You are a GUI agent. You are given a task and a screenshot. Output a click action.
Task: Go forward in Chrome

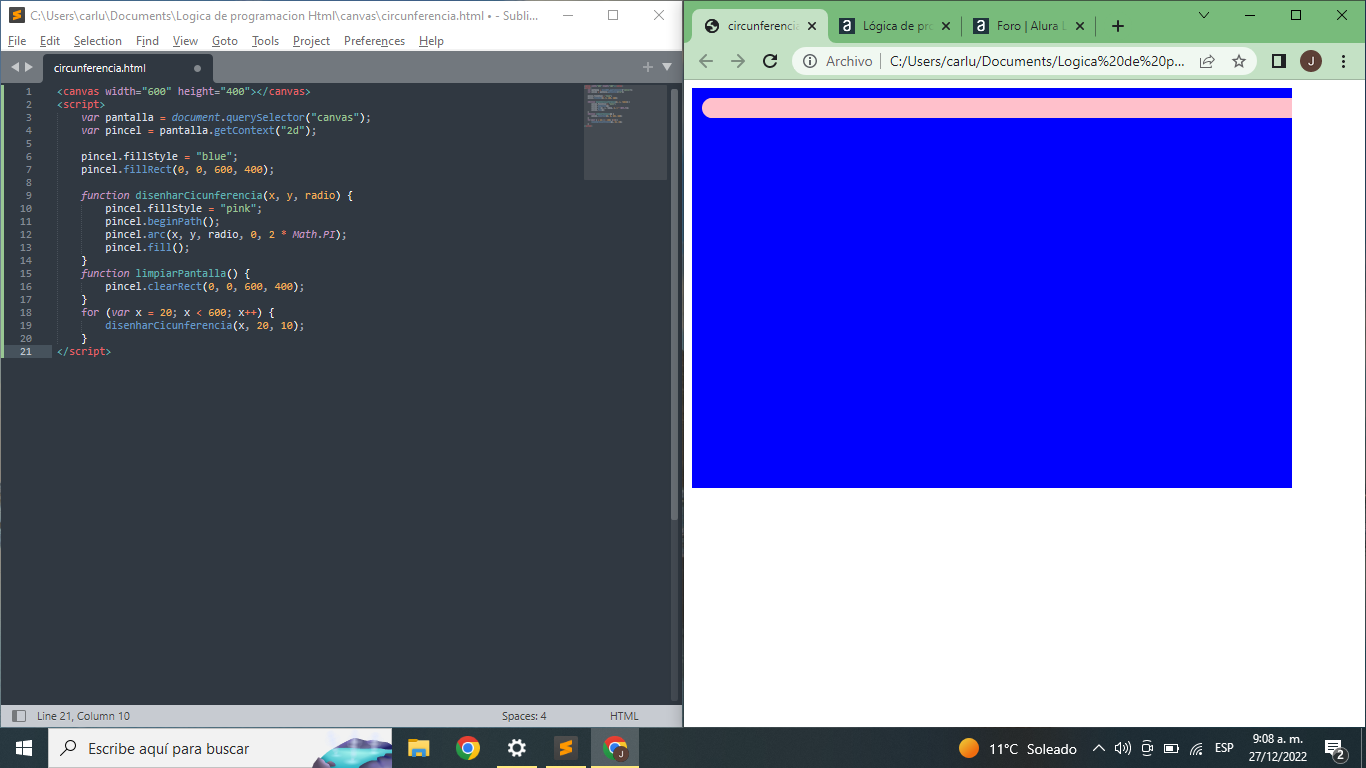click(738, 61)
